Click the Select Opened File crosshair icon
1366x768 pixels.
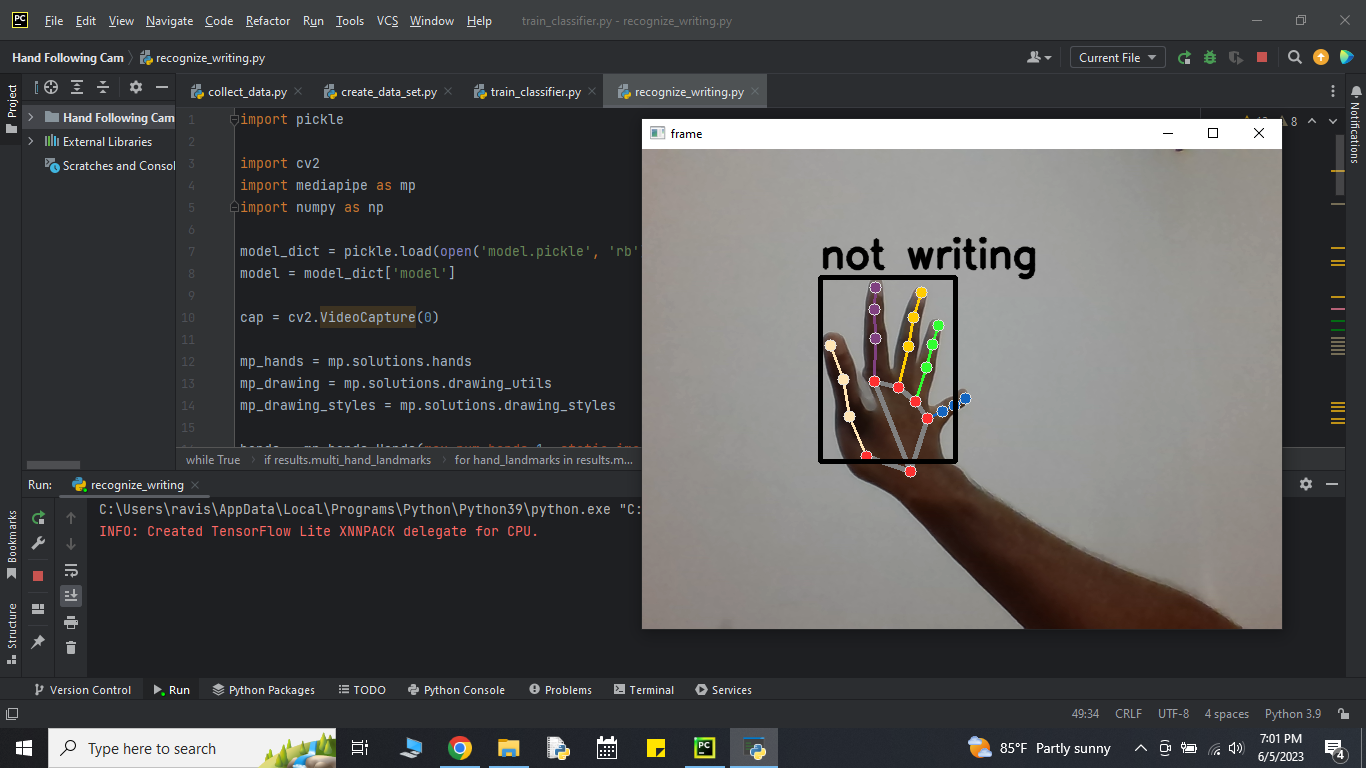pos(51,87)
